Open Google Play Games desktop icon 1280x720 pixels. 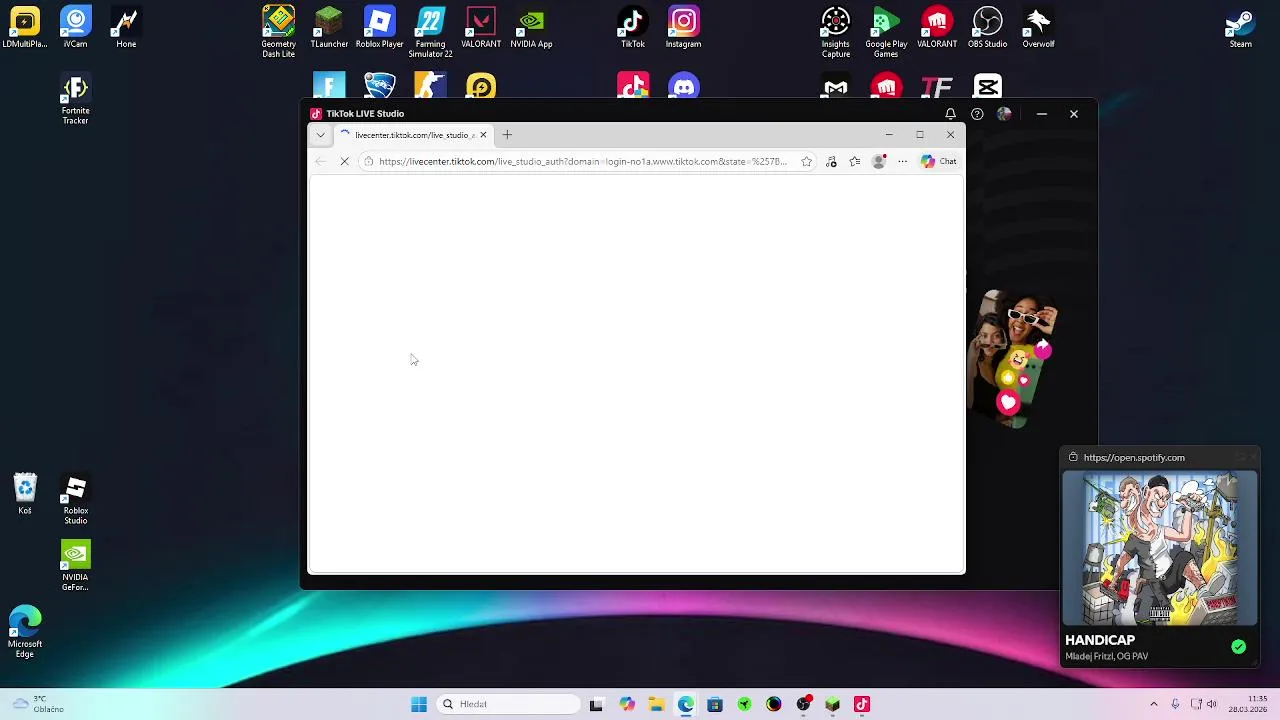click(x=886, y=32)
